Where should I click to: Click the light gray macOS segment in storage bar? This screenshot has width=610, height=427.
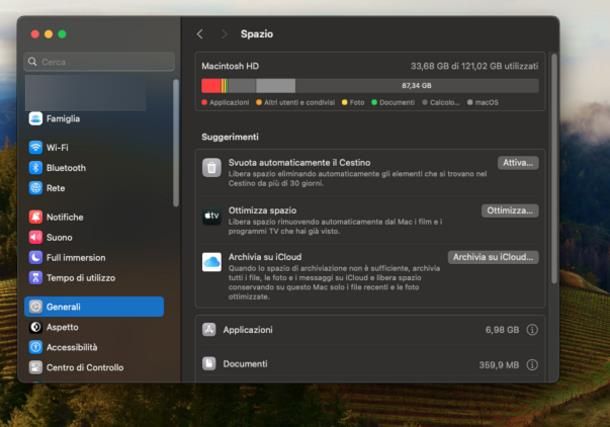275,86
